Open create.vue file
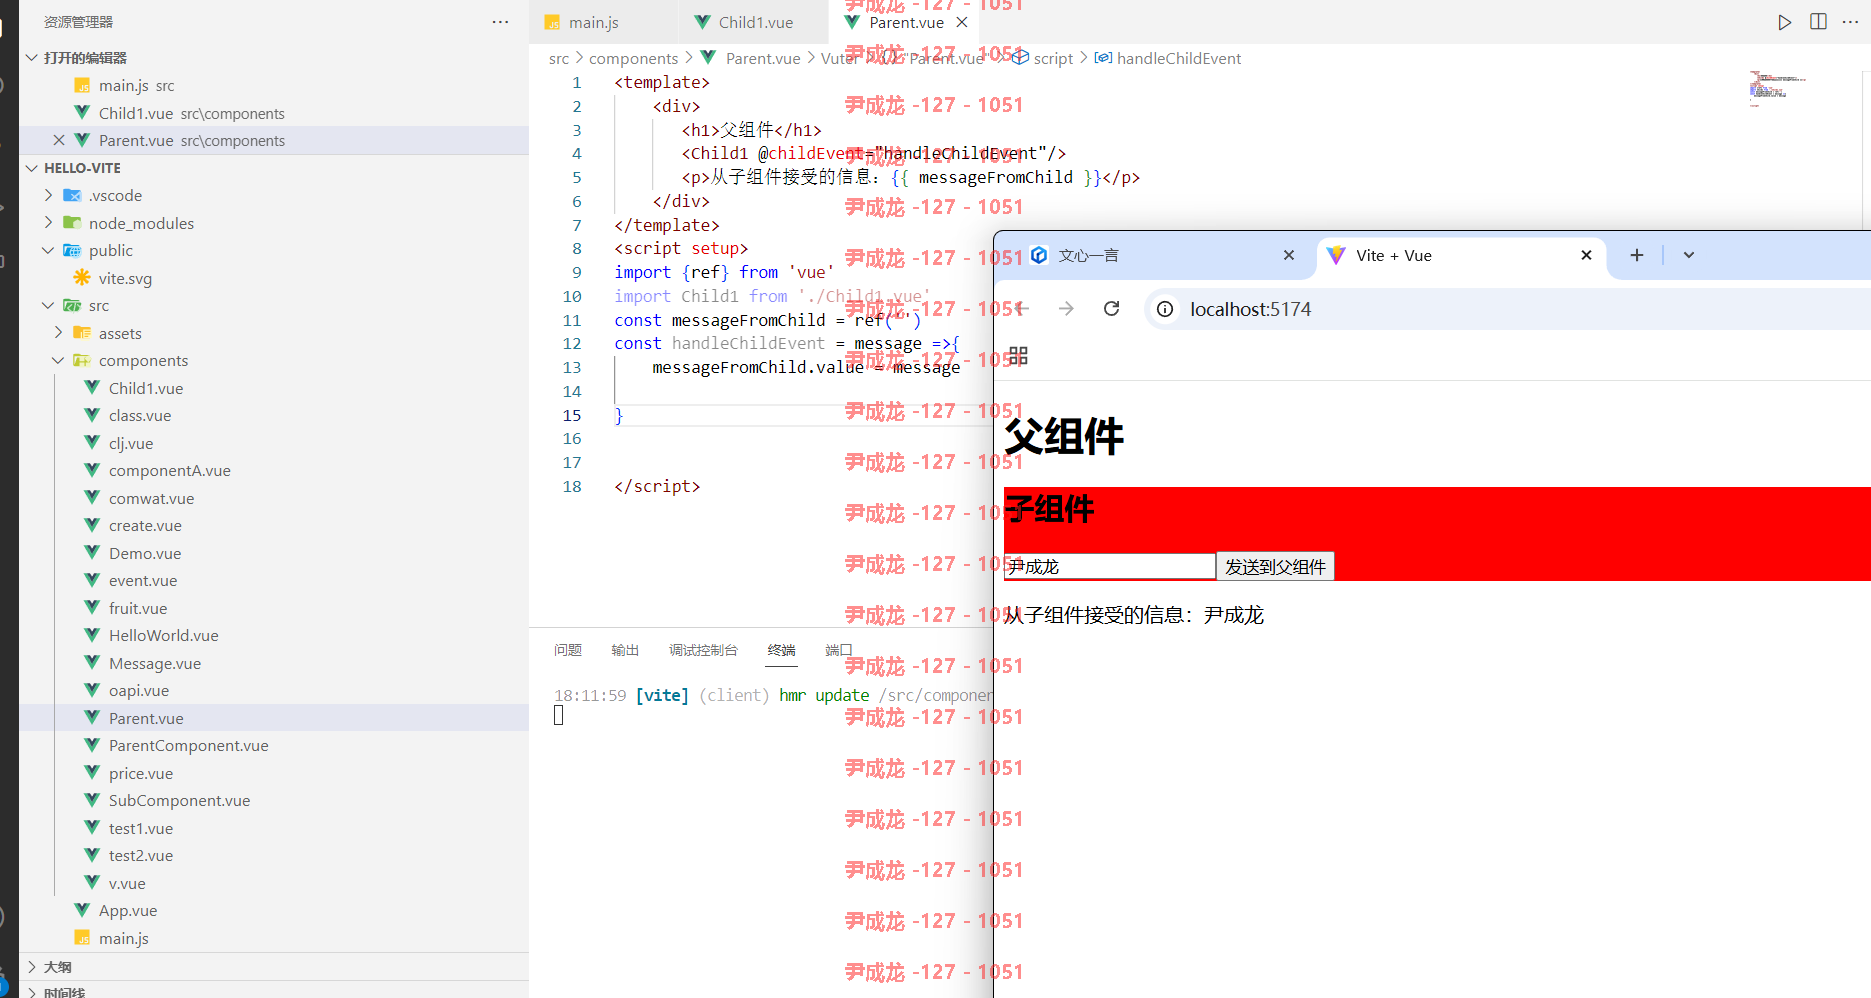This screenshot has width=1871, height=998. (145, 525)
